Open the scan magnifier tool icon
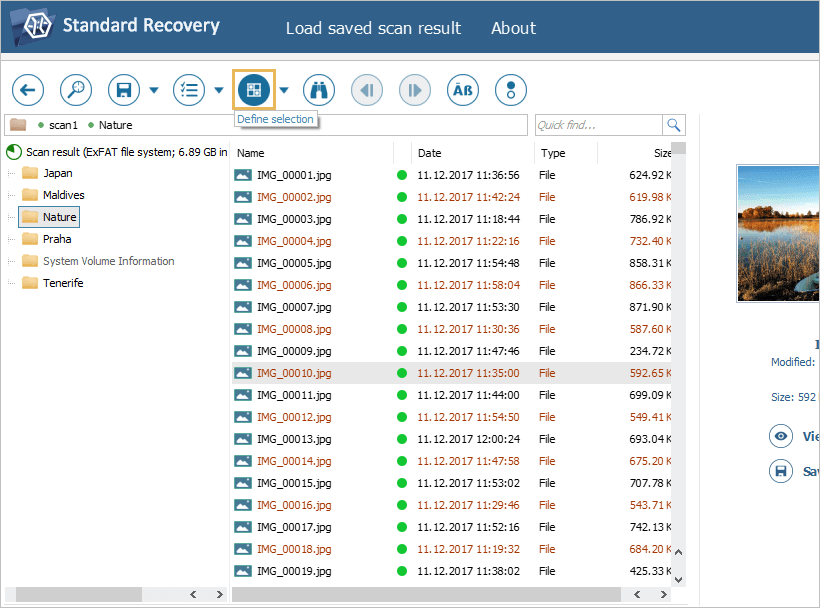Screen dimensions: 820x608 point(75,90)
